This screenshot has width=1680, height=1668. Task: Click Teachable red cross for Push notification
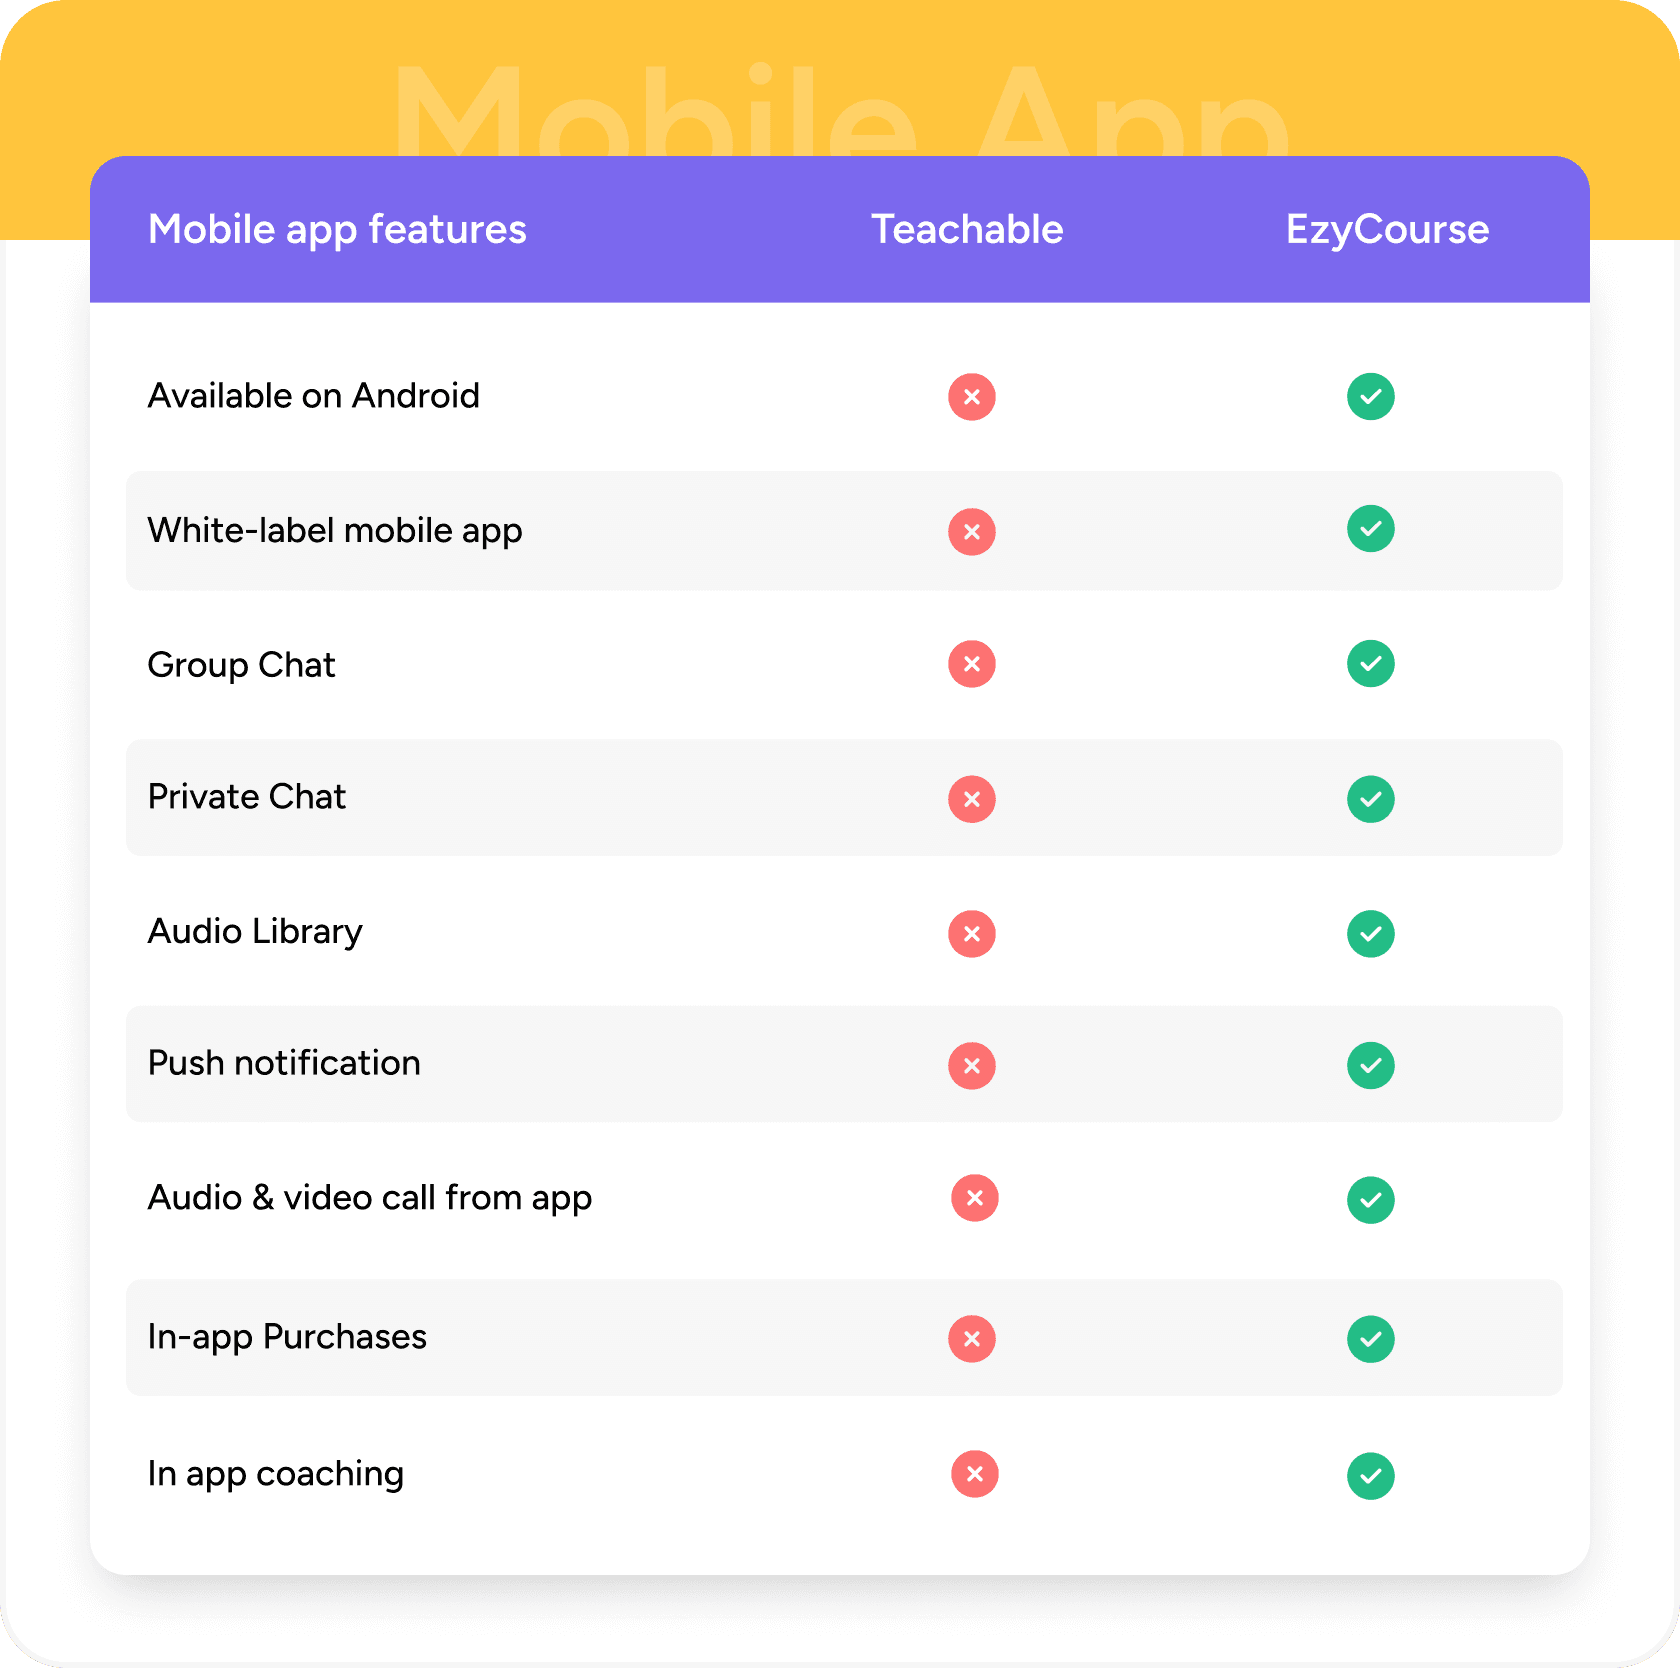971,1066
